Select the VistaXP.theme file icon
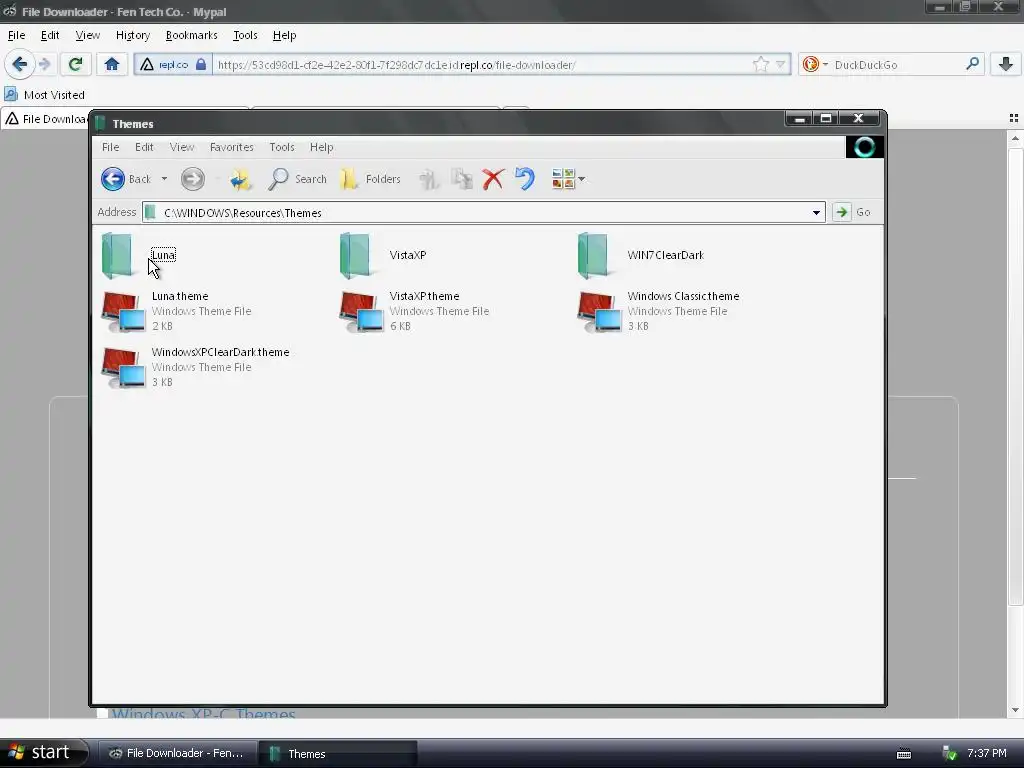Screen dimensions: 1024x768 [361, 312]
